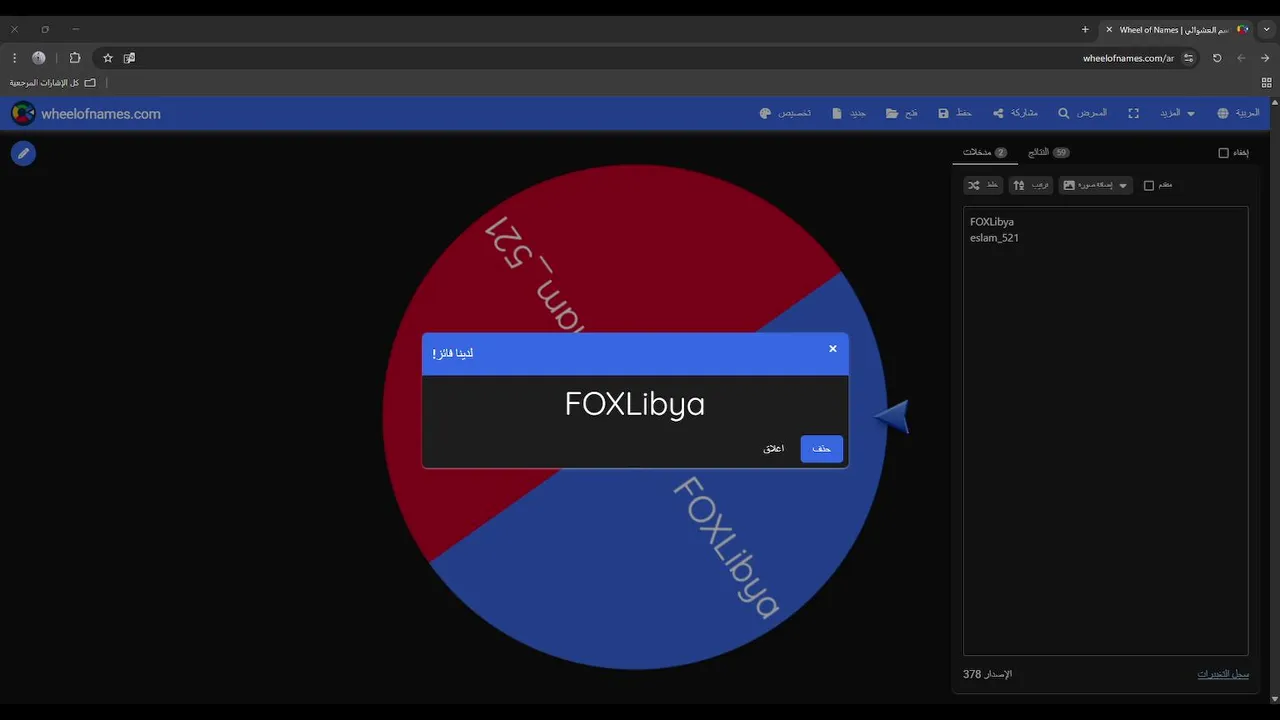Viewport: 1280px width, 720px height.
Task: Open the changelog (سجل التحديثات) link
Action: pyautogui.click(x=1223, y=674)
